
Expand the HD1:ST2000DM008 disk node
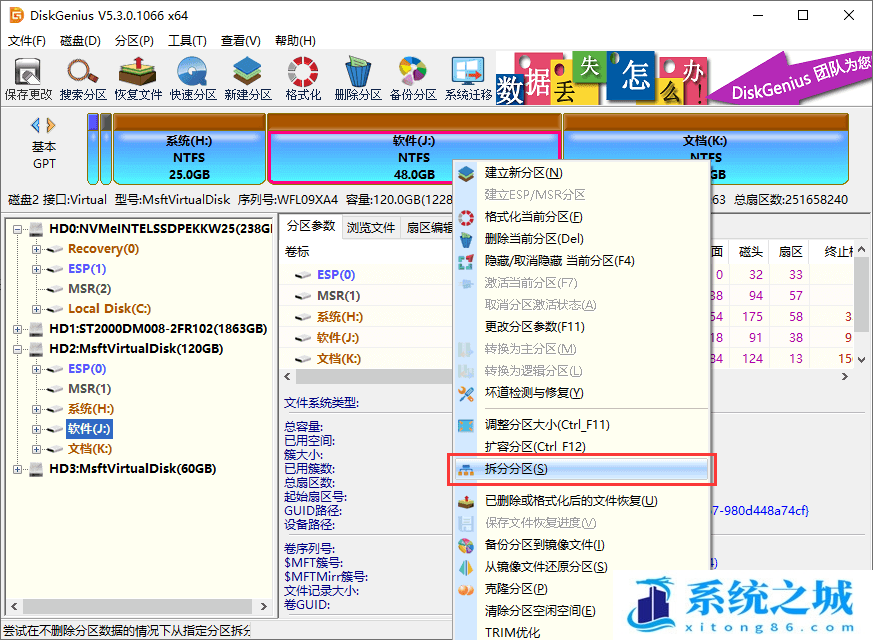click(19, 329)
